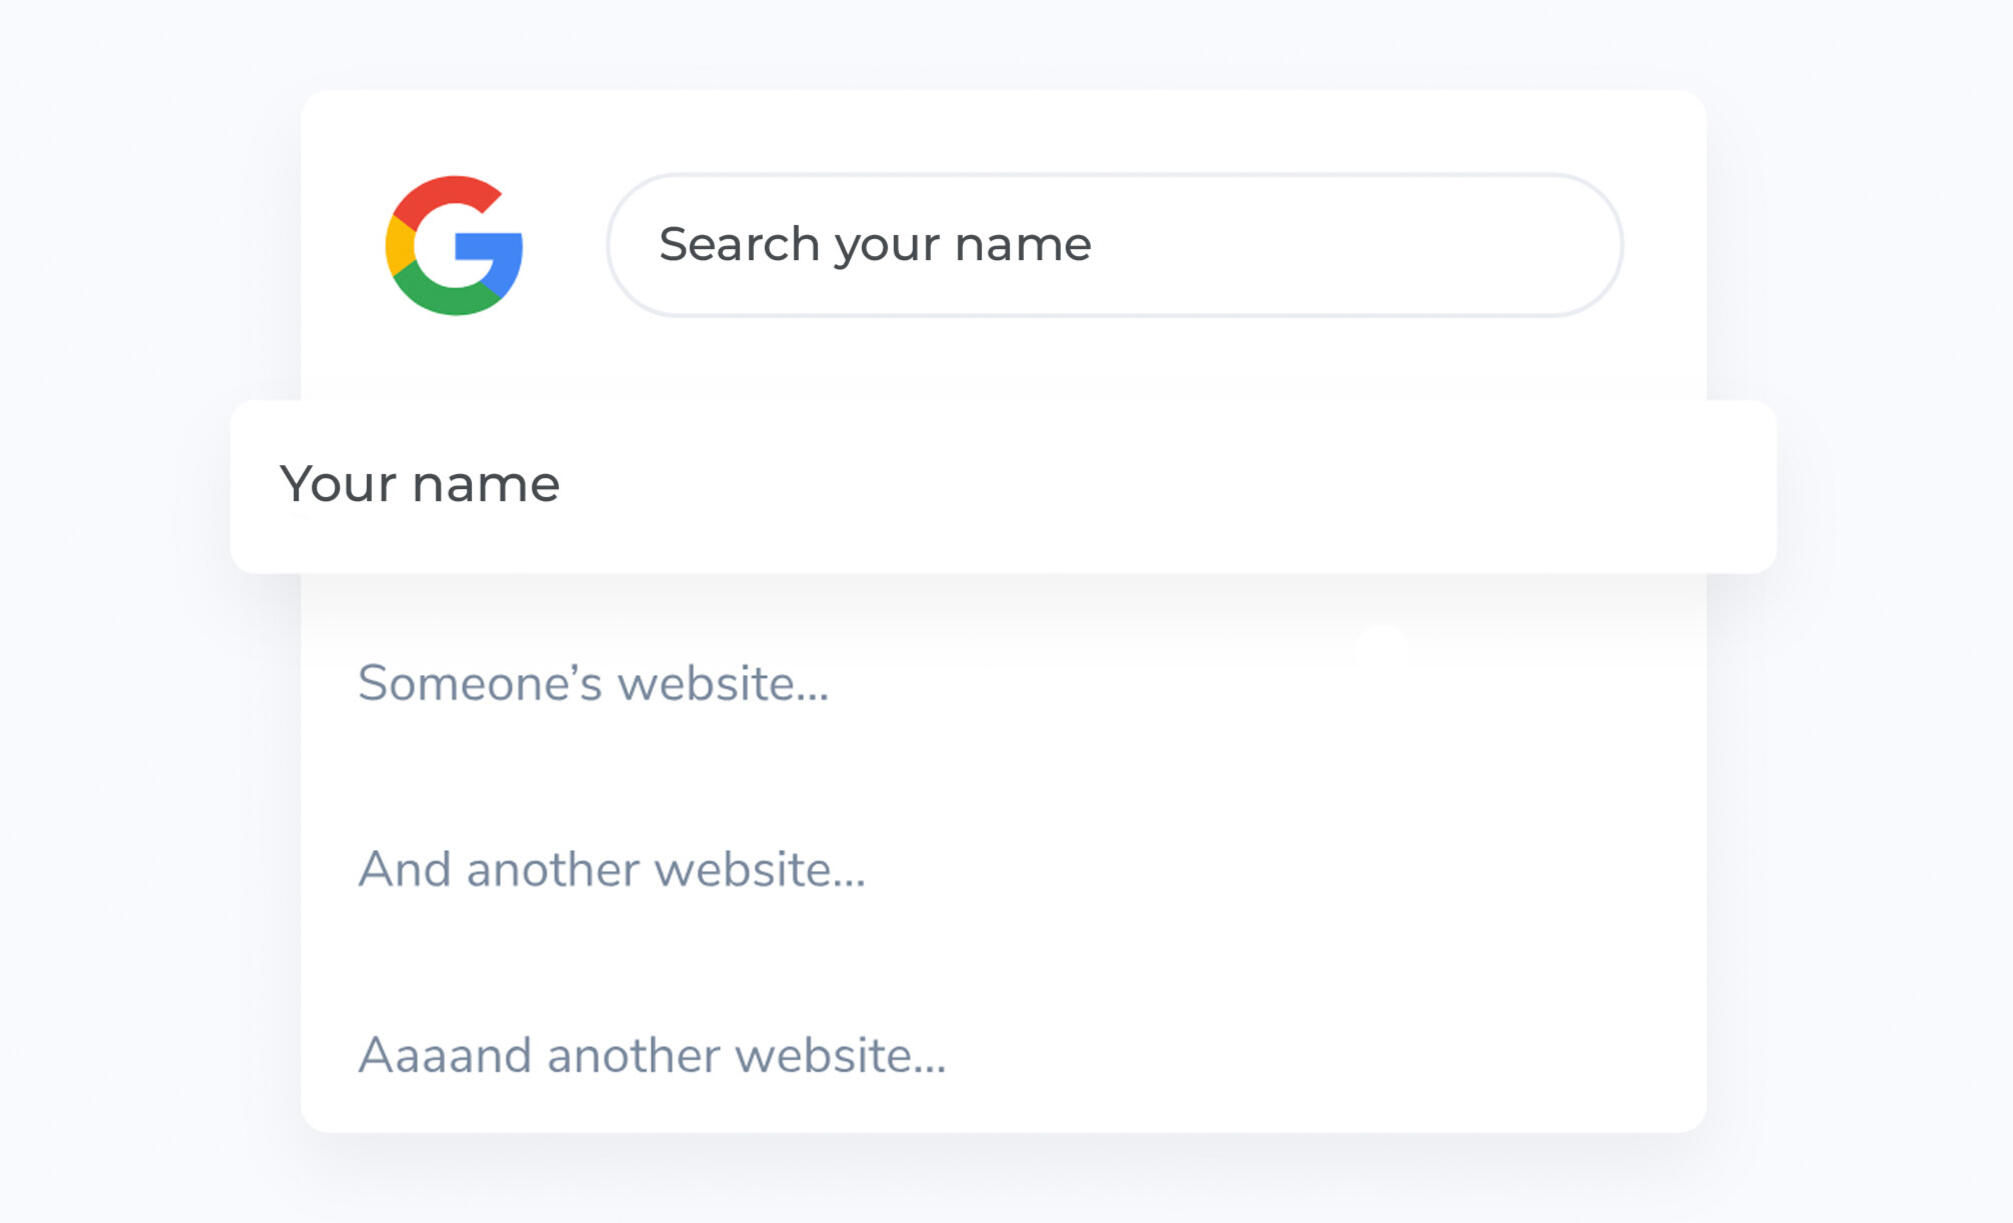2013x1223 pixels.
Task: Open the 'Aaaand another website...' result
Action: 652,1055
